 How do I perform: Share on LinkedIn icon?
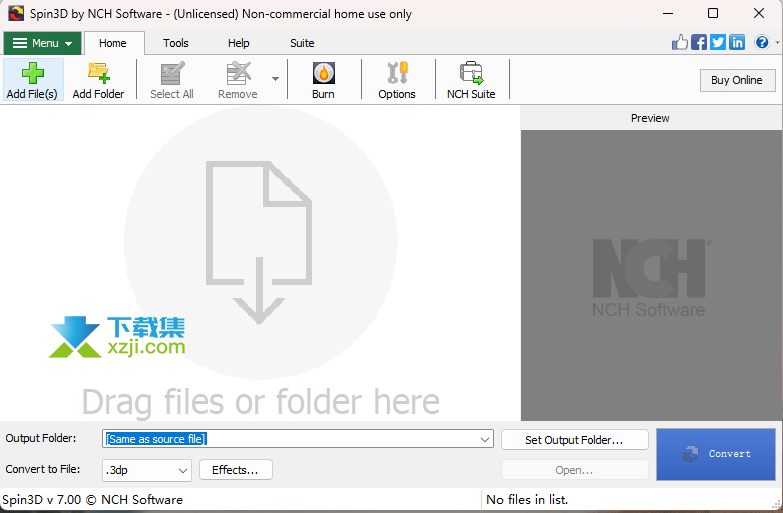[737, 42]
